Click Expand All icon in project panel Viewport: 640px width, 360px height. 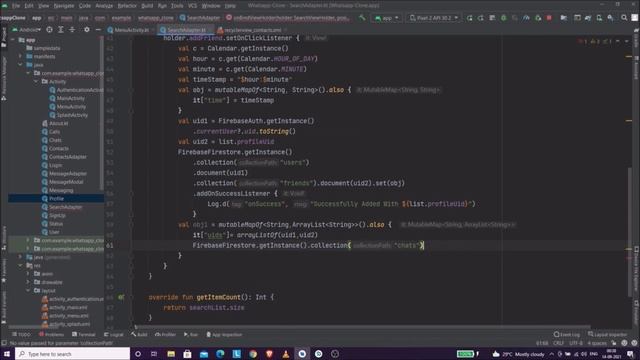pos(61,30)
